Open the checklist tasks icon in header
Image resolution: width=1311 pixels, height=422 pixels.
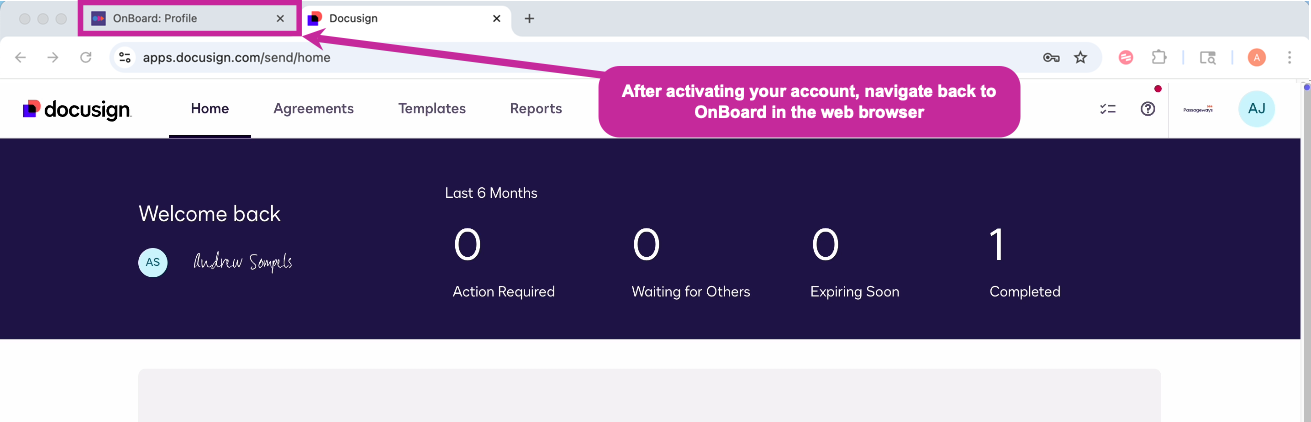(x=1107, y=109)
